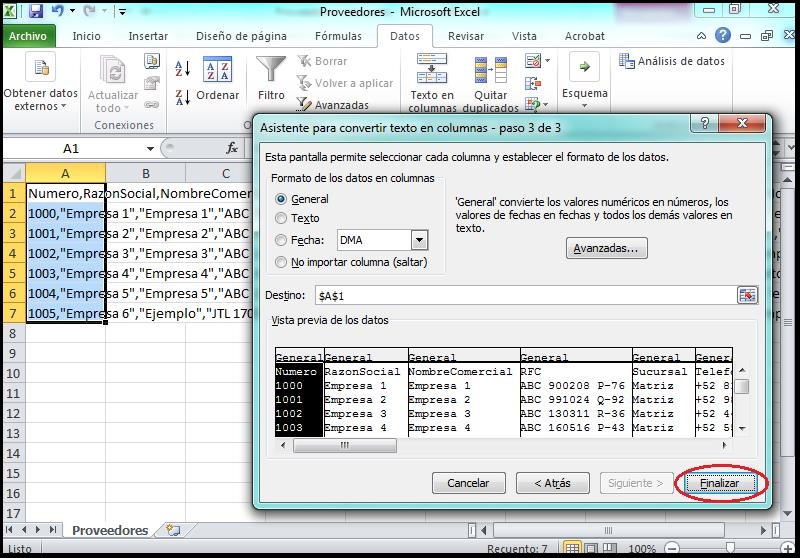Zoom in with the plus button
Screen dimensions: 800x558
tap(788, 549)
